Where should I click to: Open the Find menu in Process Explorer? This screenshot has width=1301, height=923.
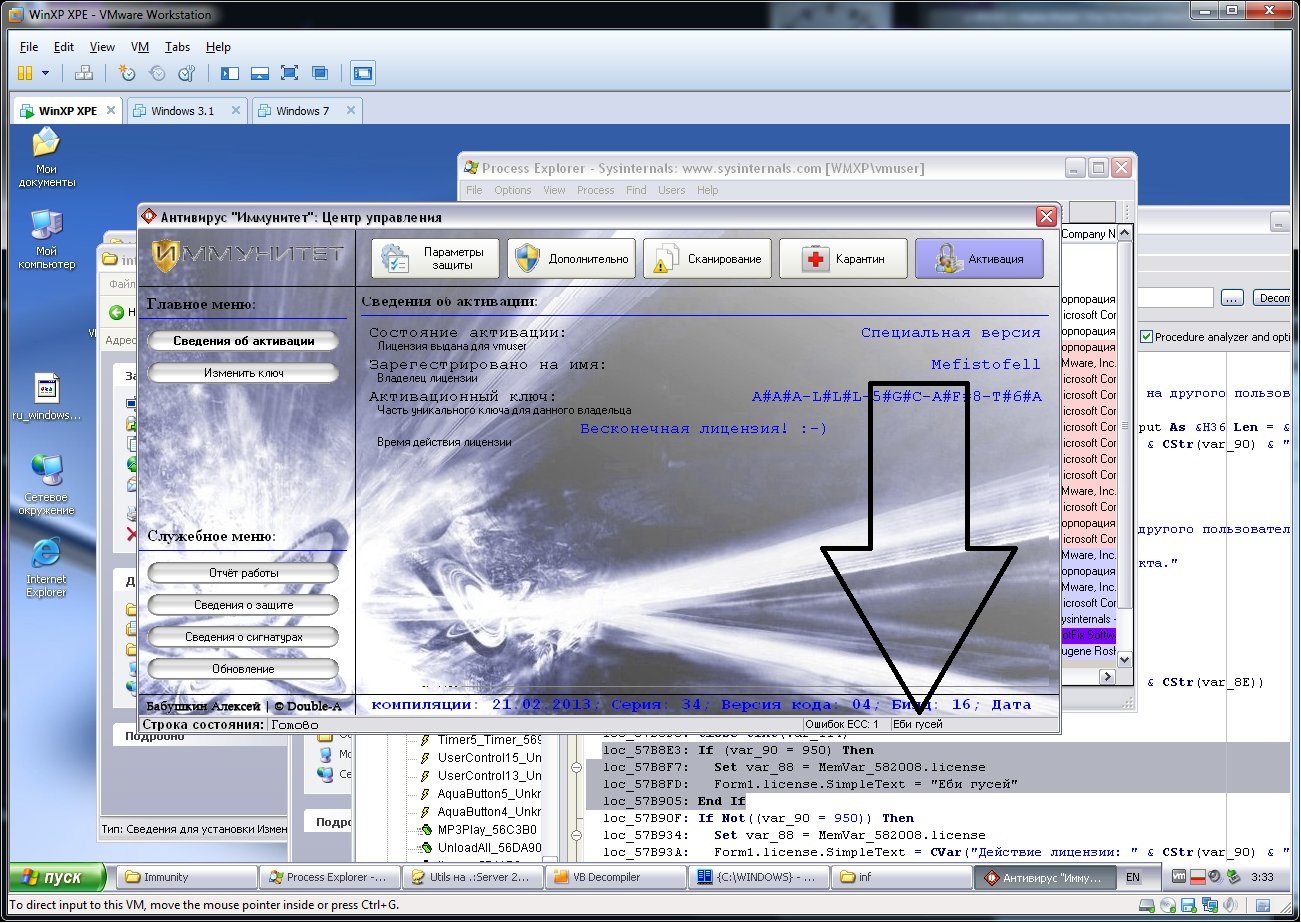(x=636, y=190)
